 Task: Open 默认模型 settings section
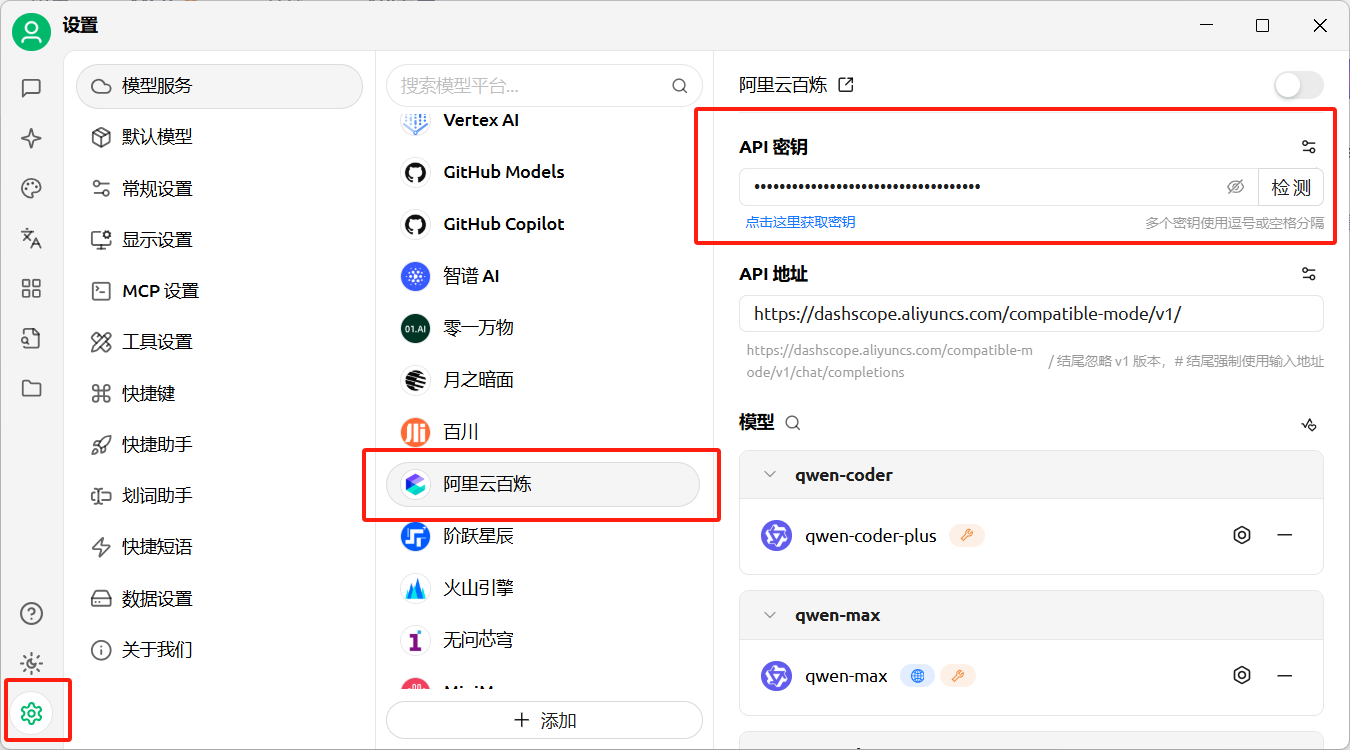click(219, 137)
